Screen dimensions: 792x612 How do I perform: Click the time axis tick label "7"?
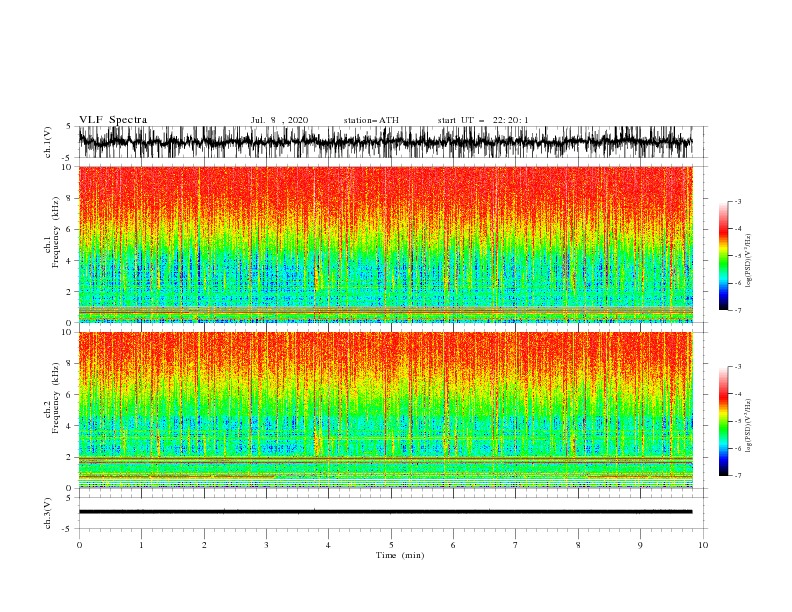[x=516, y=545]
